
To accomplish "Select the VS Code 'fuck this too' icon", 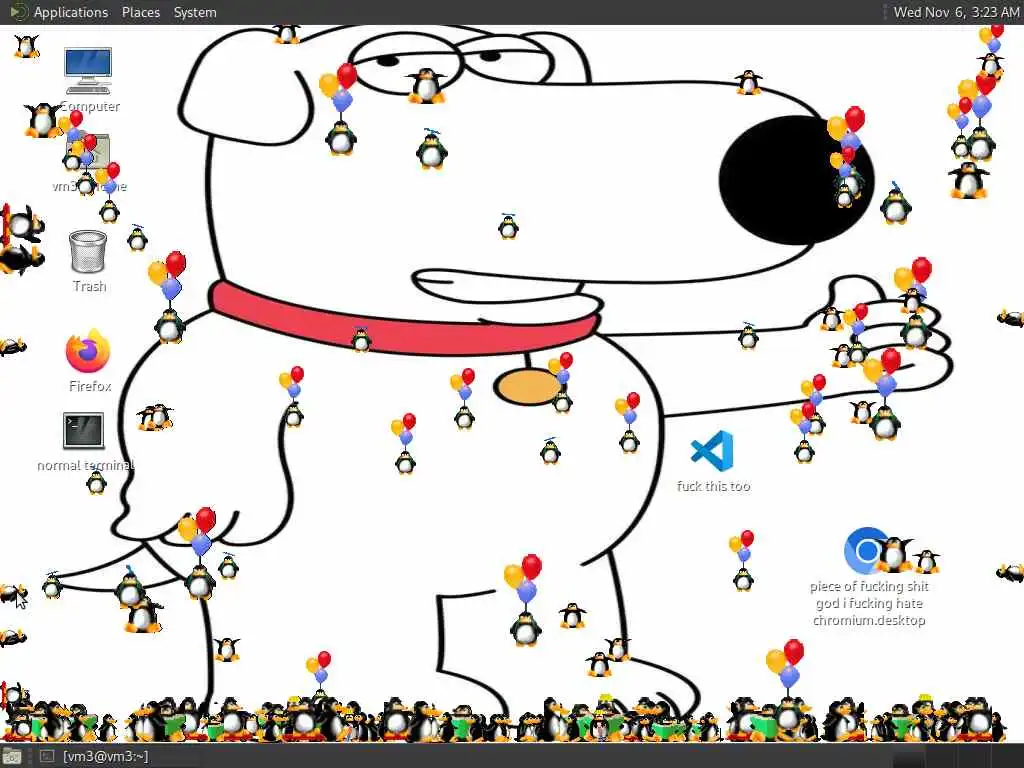I will tap(712, 451).
